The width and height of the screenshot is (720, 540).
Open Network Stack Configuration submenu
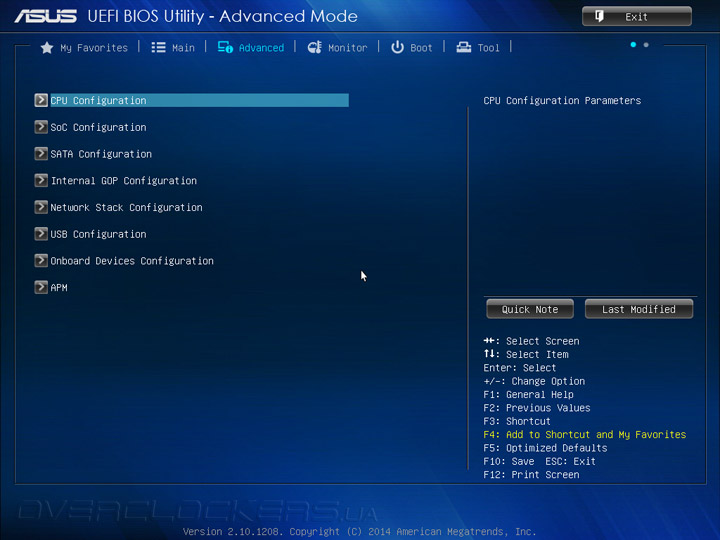point(126,207)
